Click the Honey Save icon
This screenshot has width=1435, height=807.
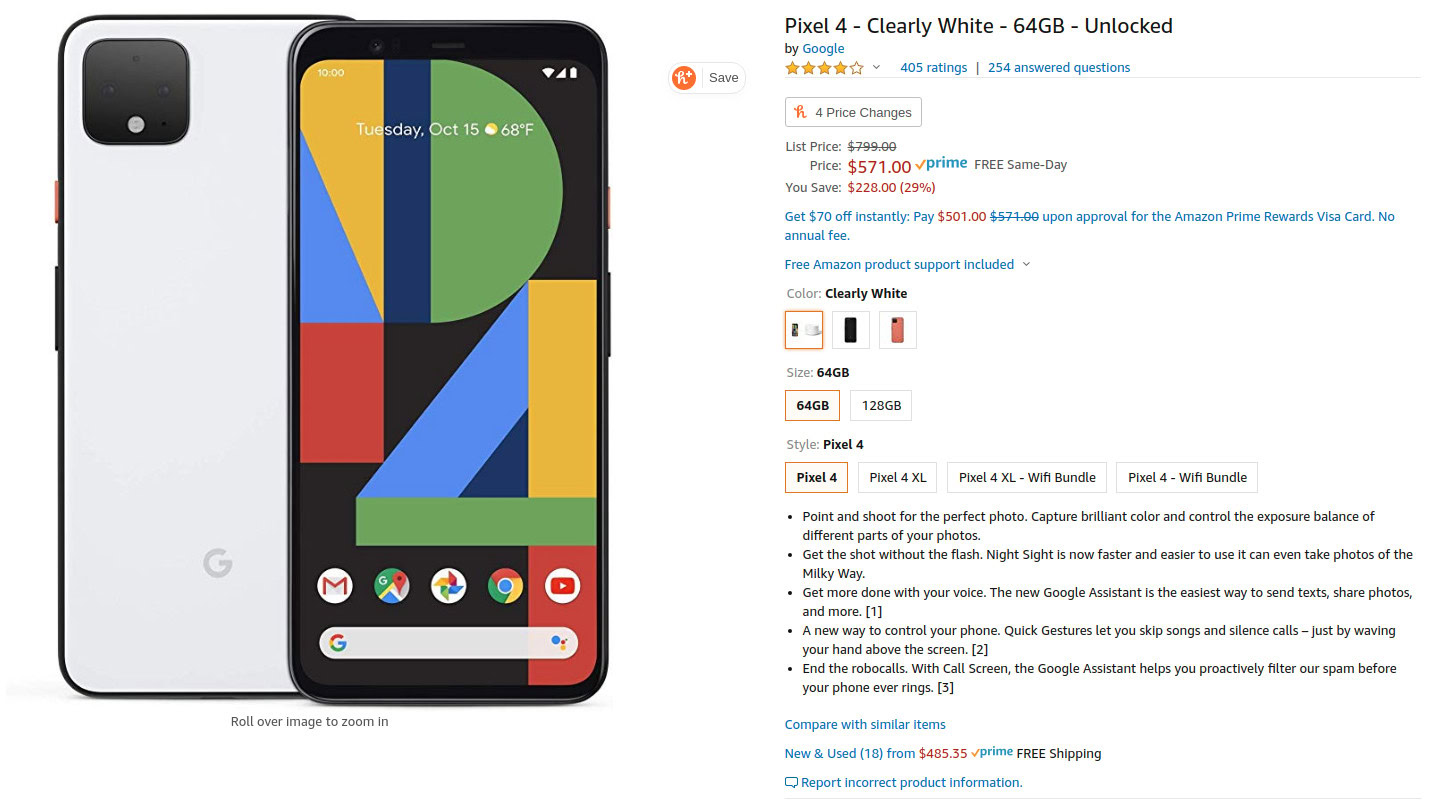pyautogui.click(x=684, y=78)
